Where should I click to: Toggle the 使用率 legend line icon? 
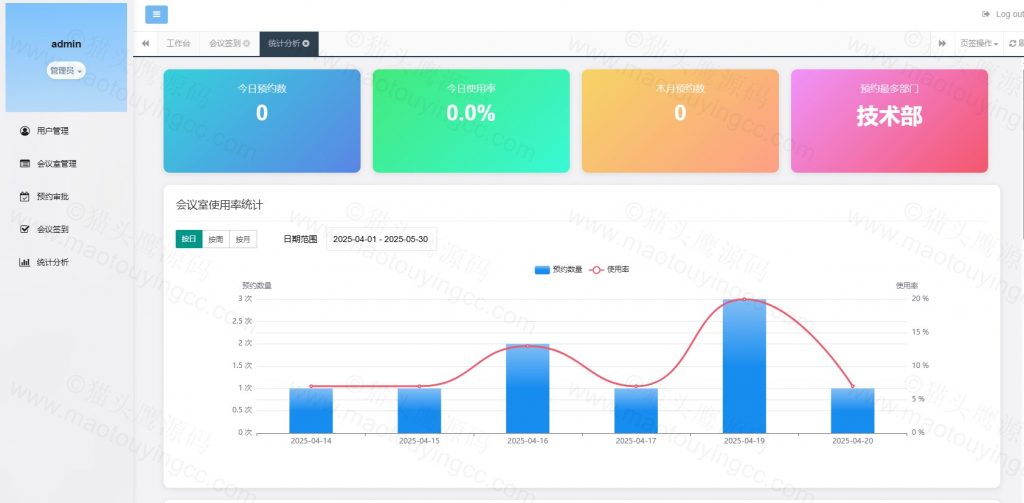pos(596,270)
